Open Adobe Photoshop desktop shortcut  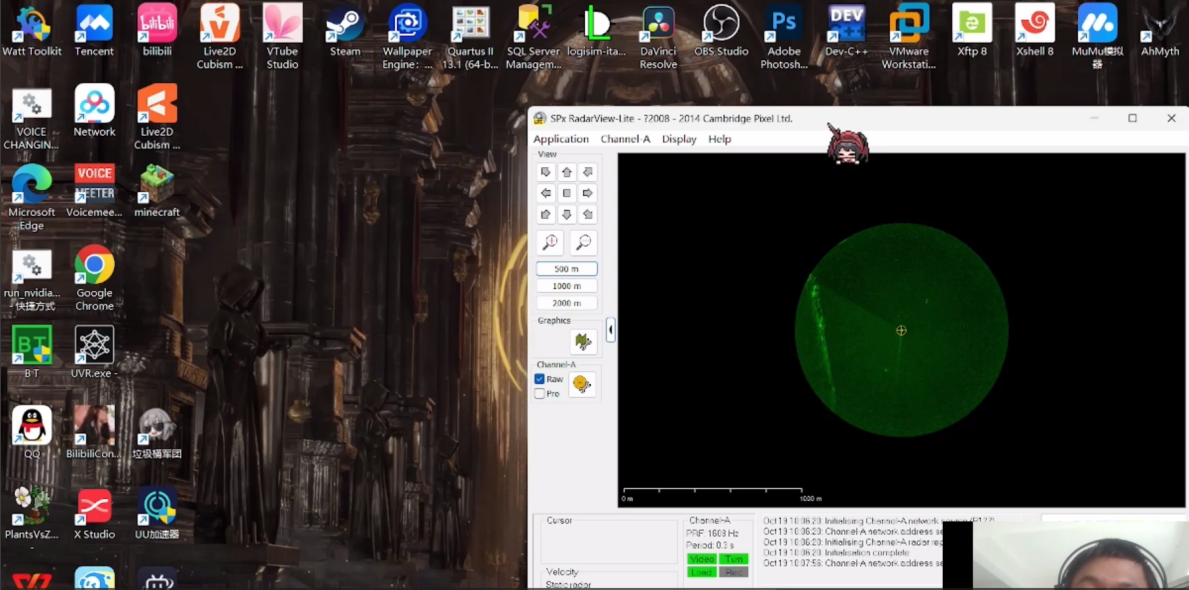click(x=784, y=36)
